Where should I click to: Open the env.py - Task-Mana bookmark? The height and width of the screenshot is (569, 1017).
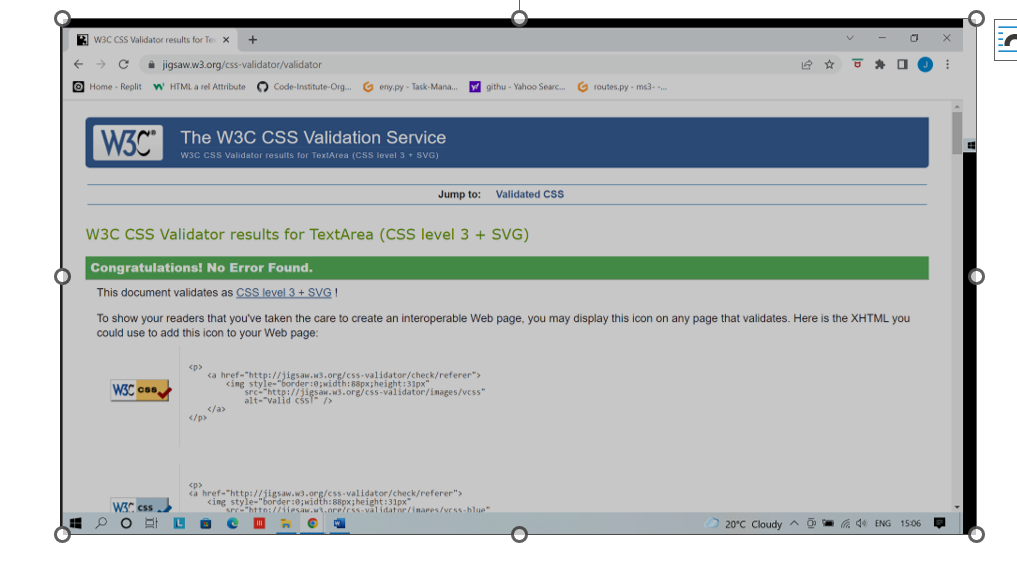tap(410, 86)
